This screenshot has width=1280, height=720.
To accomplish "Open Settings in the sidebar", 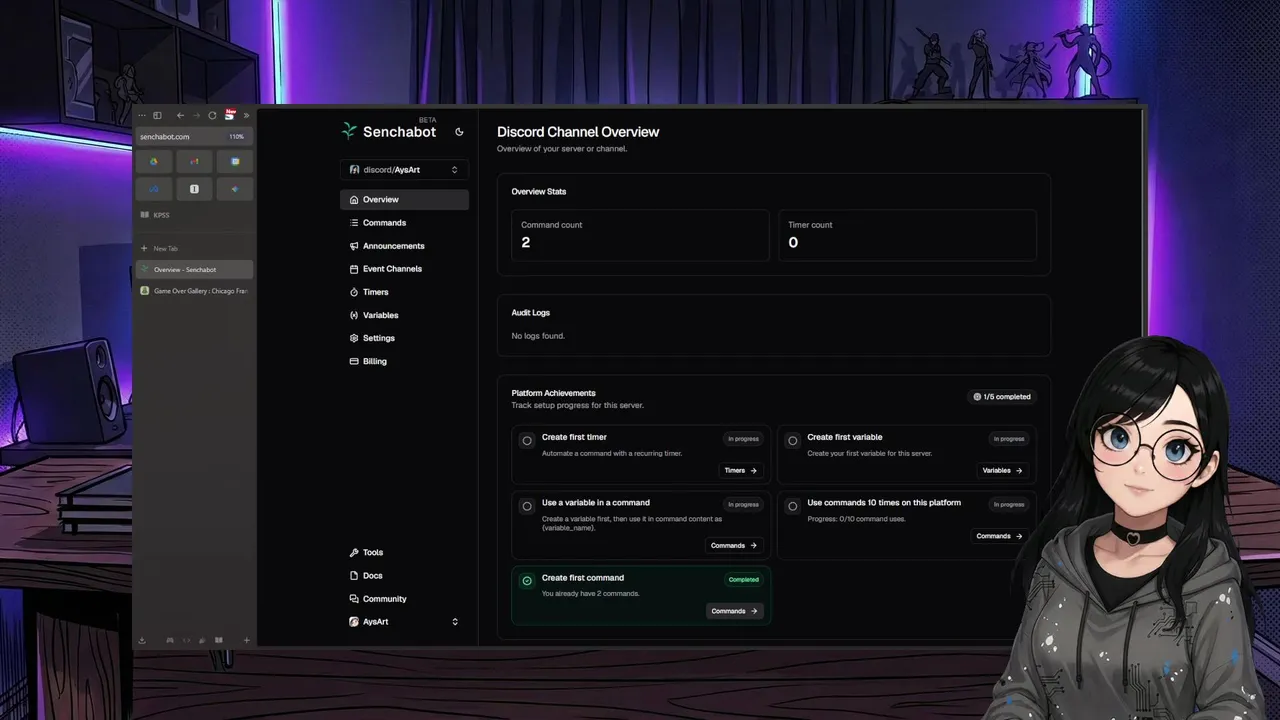I will (x=404, y=338).
